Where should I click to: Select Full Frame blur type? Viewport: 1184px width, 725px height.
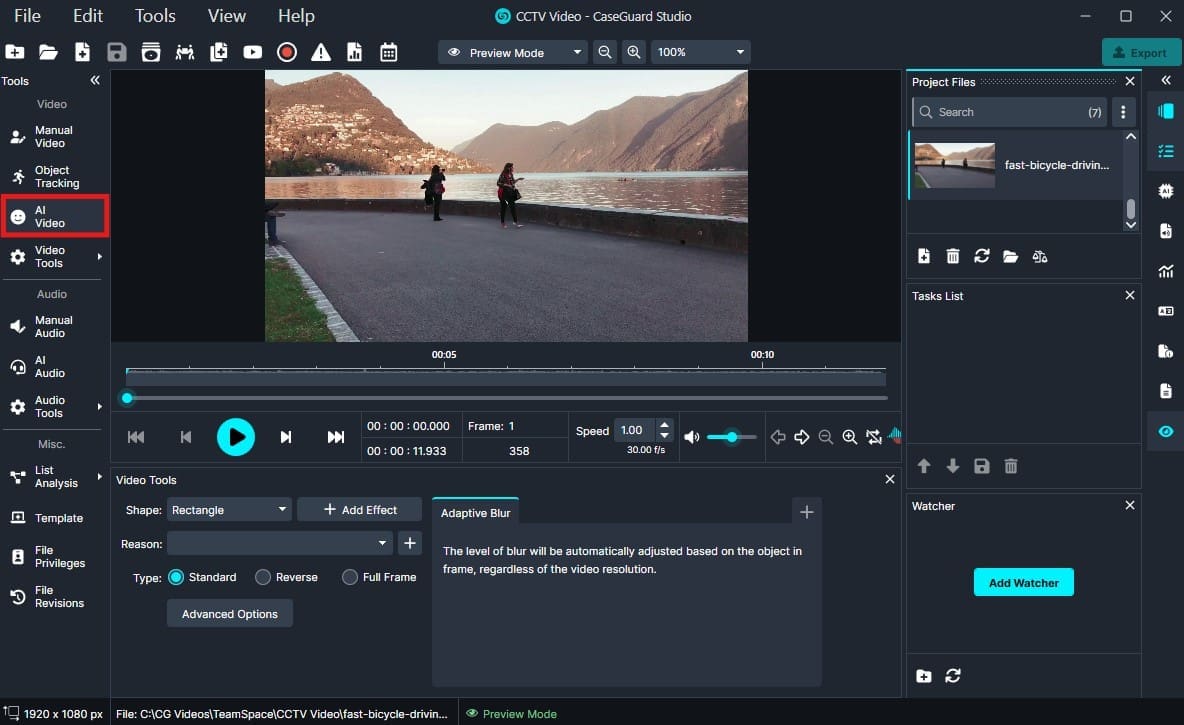(350, 577)
